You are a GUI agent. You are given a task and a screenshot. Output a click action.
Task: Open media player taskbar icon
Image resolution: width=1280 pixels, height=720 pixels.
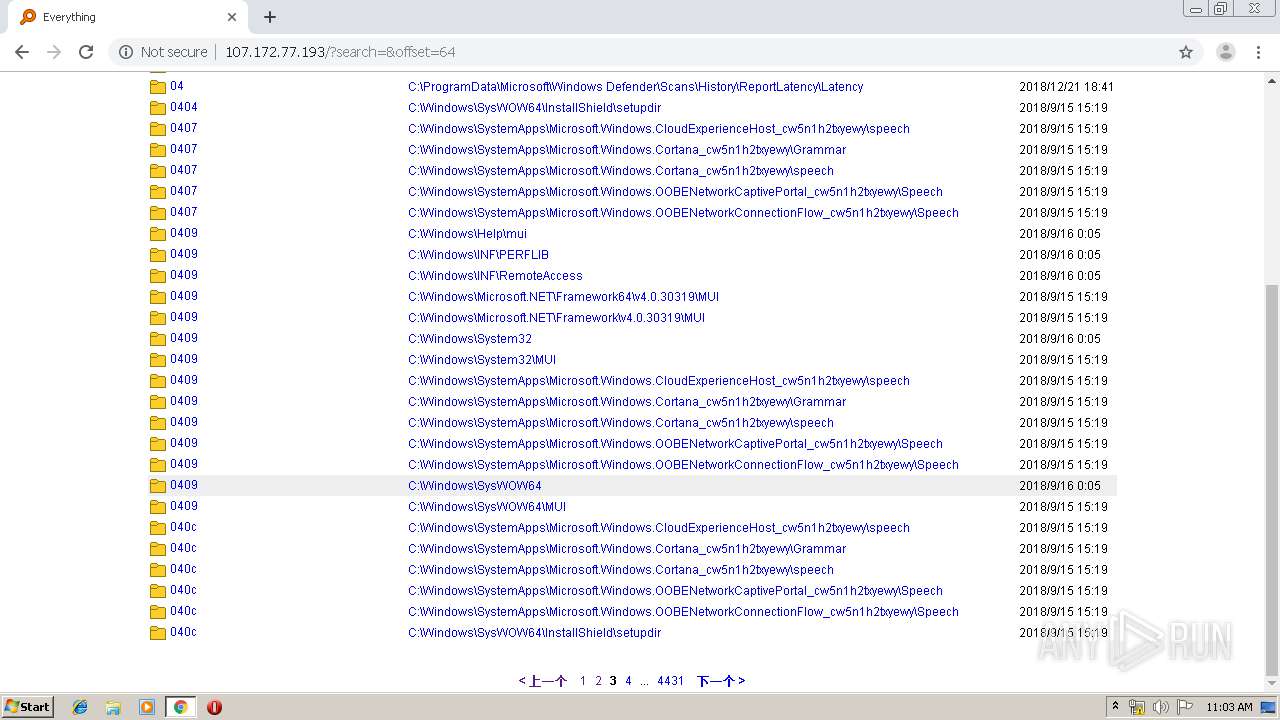tap(147, 707)
